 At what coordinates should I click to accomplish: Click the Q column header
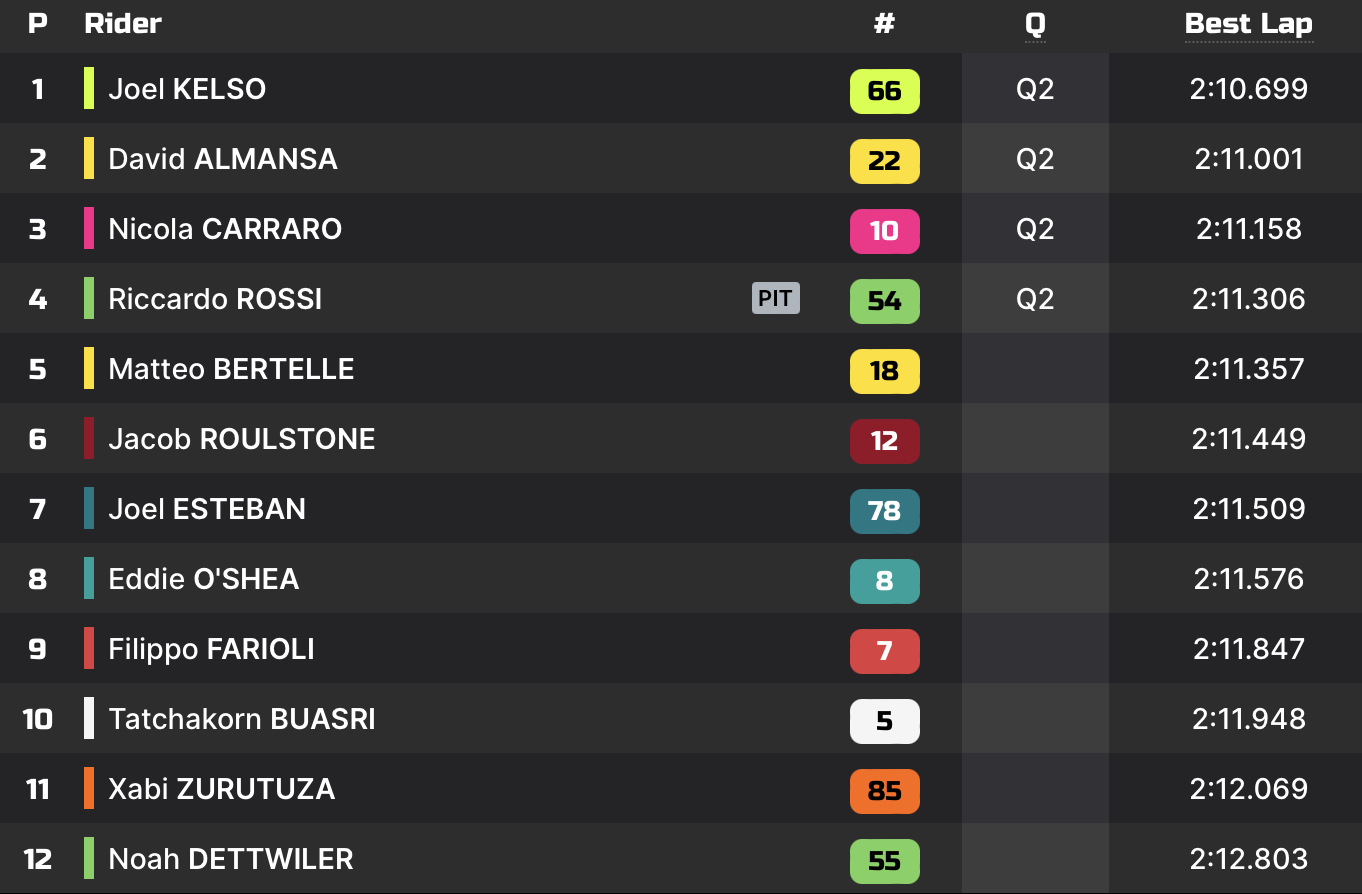pos(1035,24)
